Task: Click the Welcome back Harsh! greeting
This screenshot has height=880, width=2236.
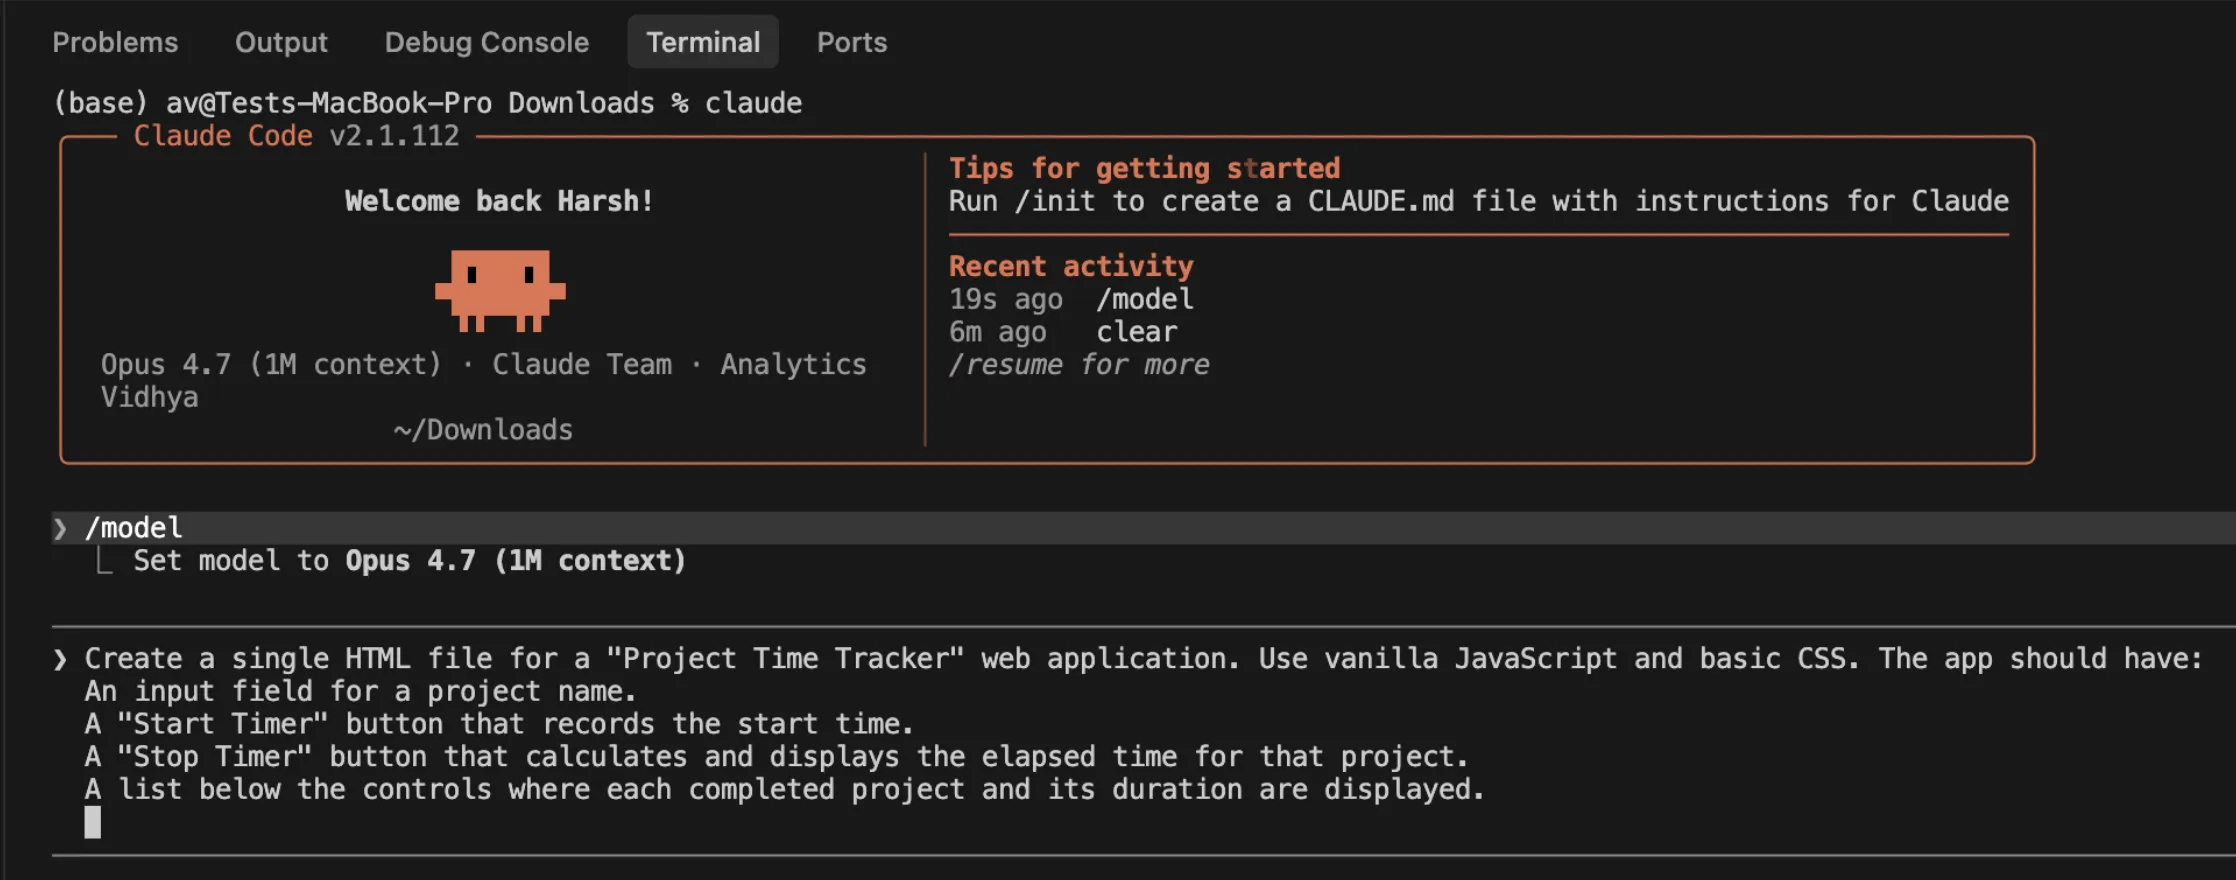Action: (x=499, y=201)
